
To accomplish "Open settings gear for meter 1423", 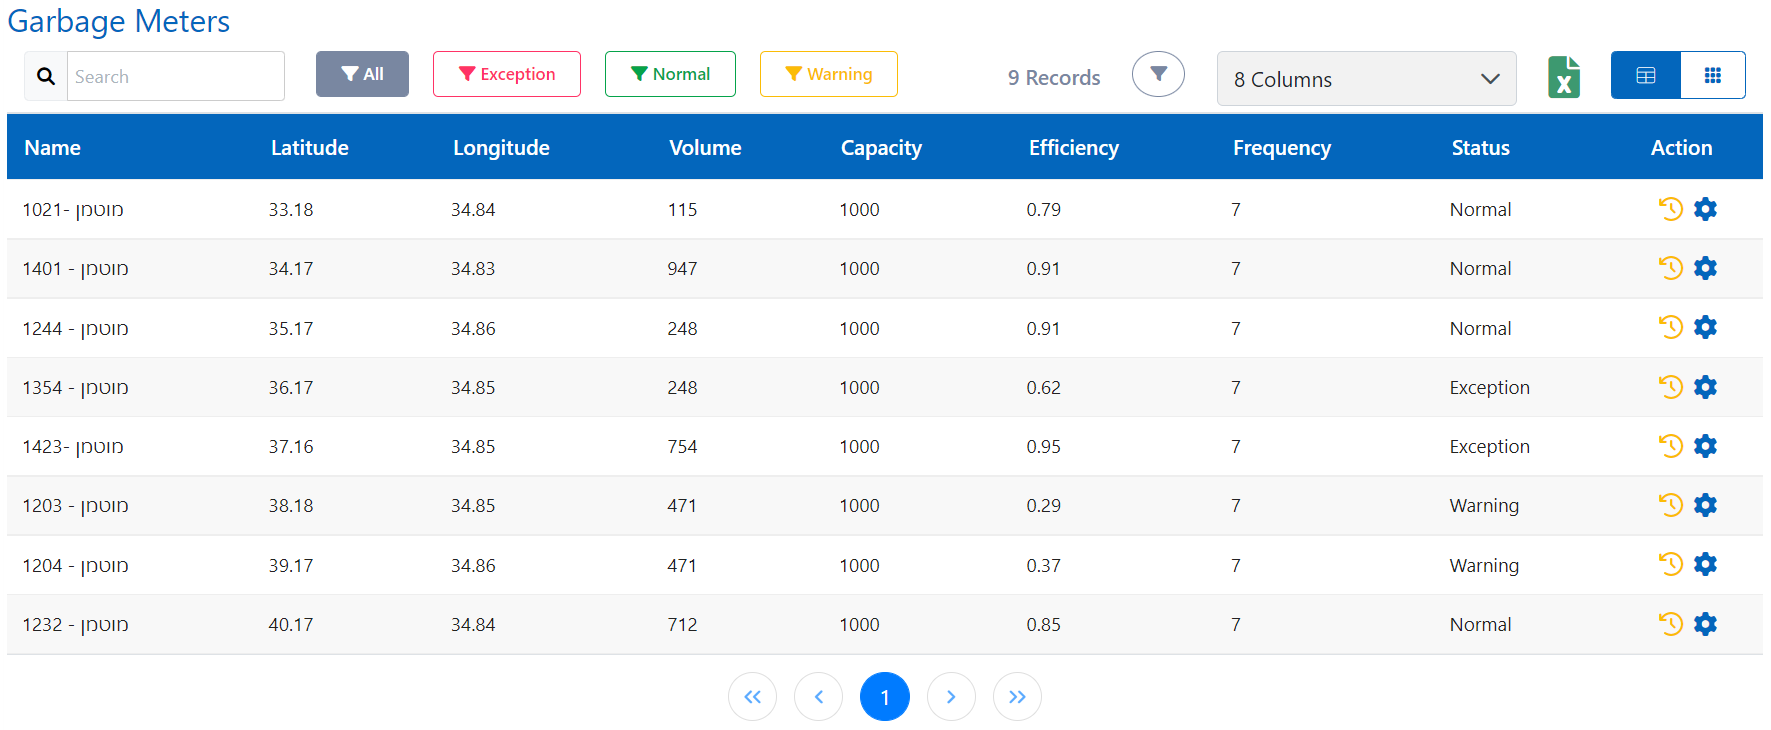I will 1705,446.
